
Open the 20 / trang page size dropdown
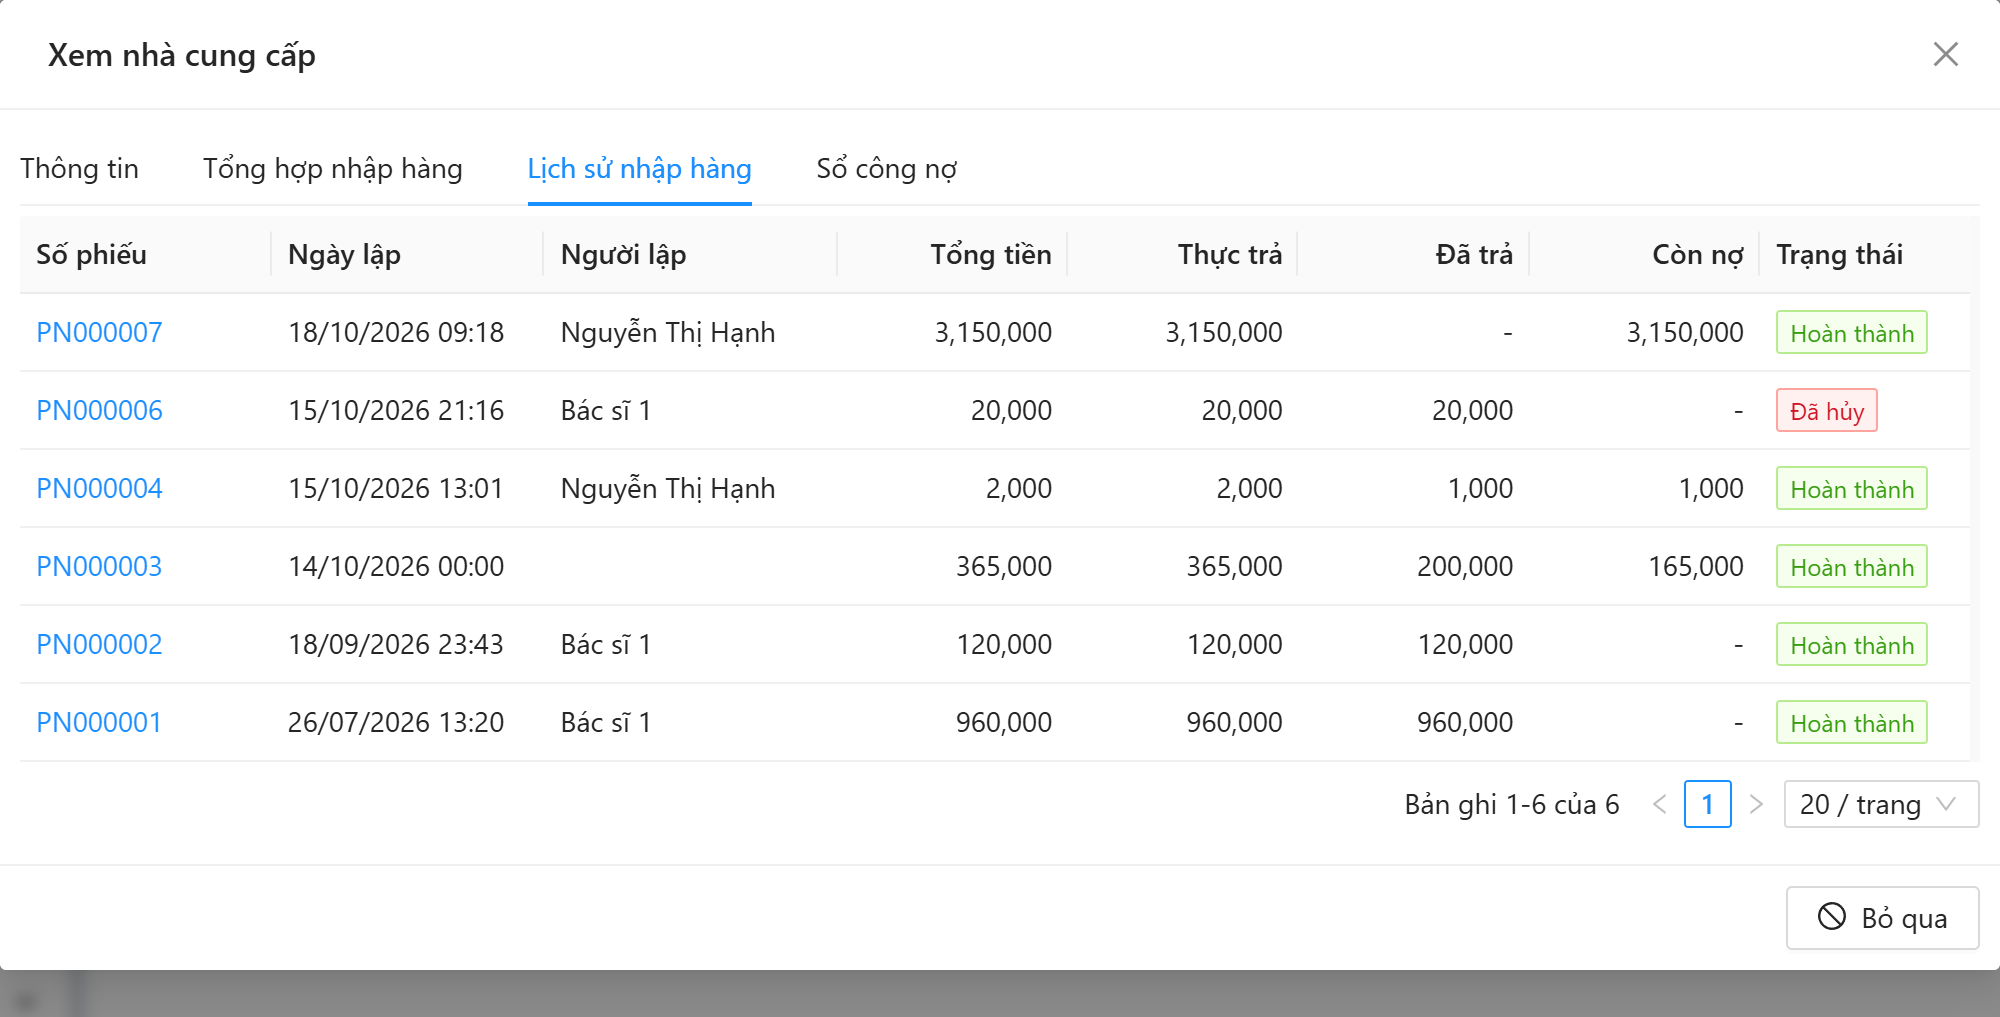tap(1881, 804)
